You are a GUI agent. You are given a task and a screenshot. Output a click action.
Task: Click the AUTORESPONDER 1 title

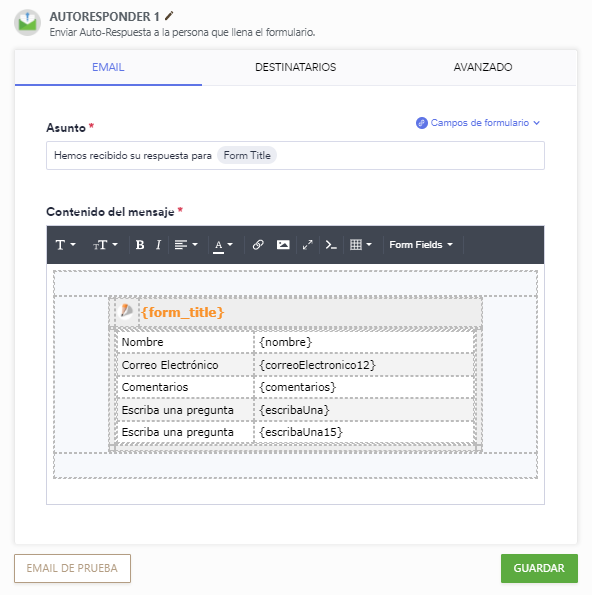point(104,17)
